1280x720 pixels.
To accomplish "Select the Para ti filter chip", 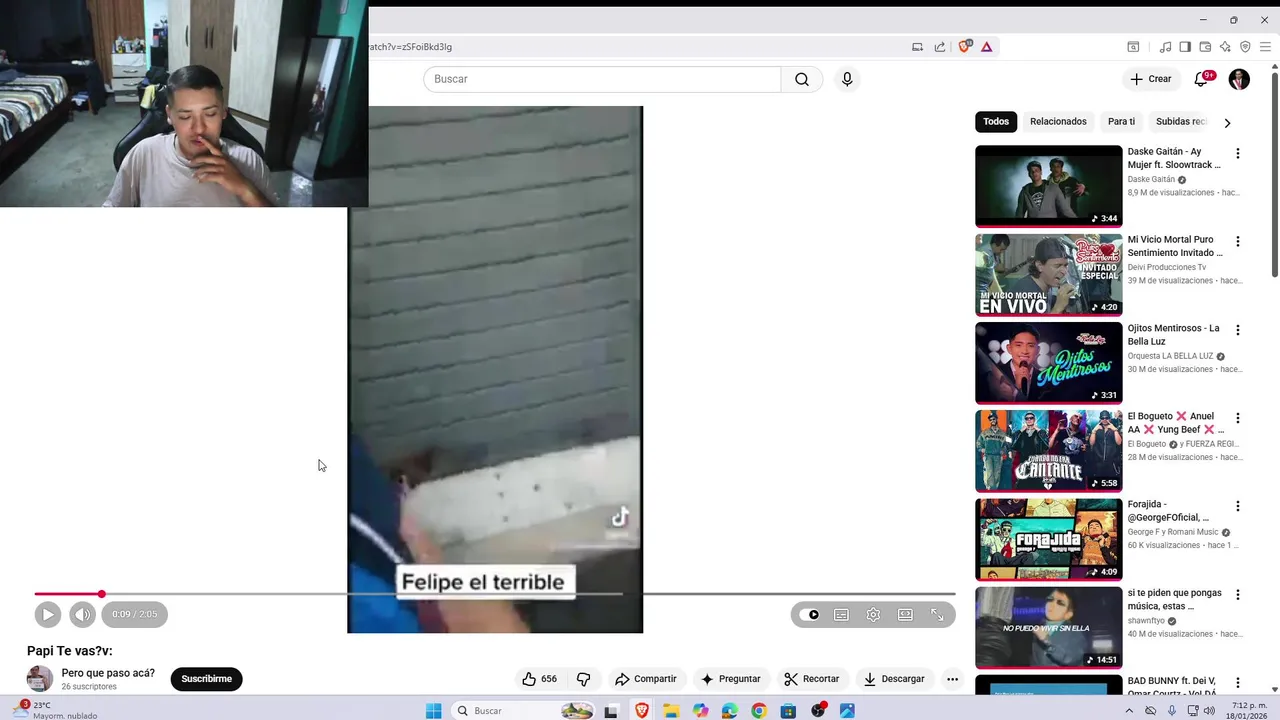I will (x=1121, y=122).
